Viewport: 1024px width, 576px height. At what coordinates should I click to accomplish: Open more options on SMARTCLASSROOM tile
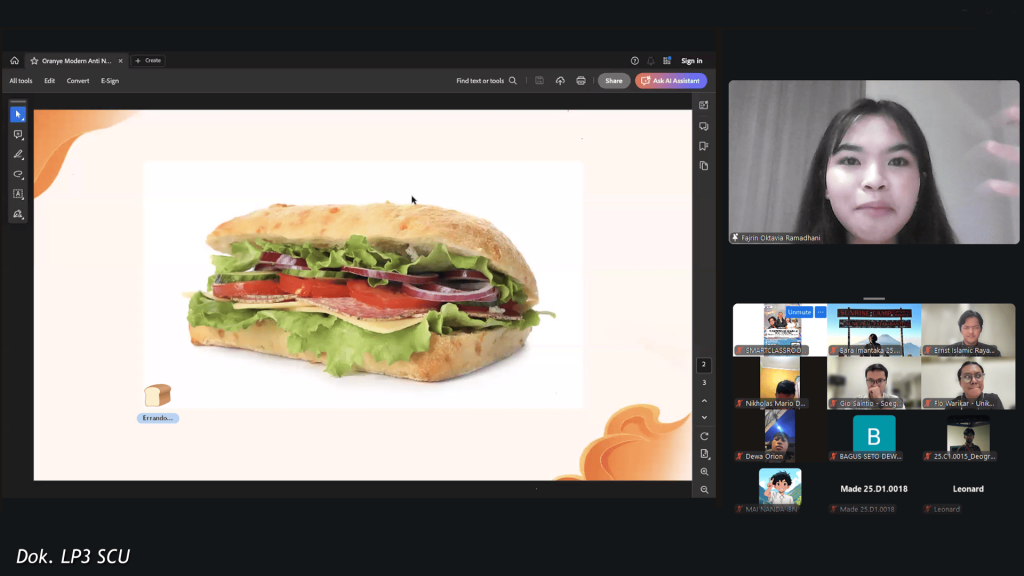pyautogui.click(x=821, y=312)
